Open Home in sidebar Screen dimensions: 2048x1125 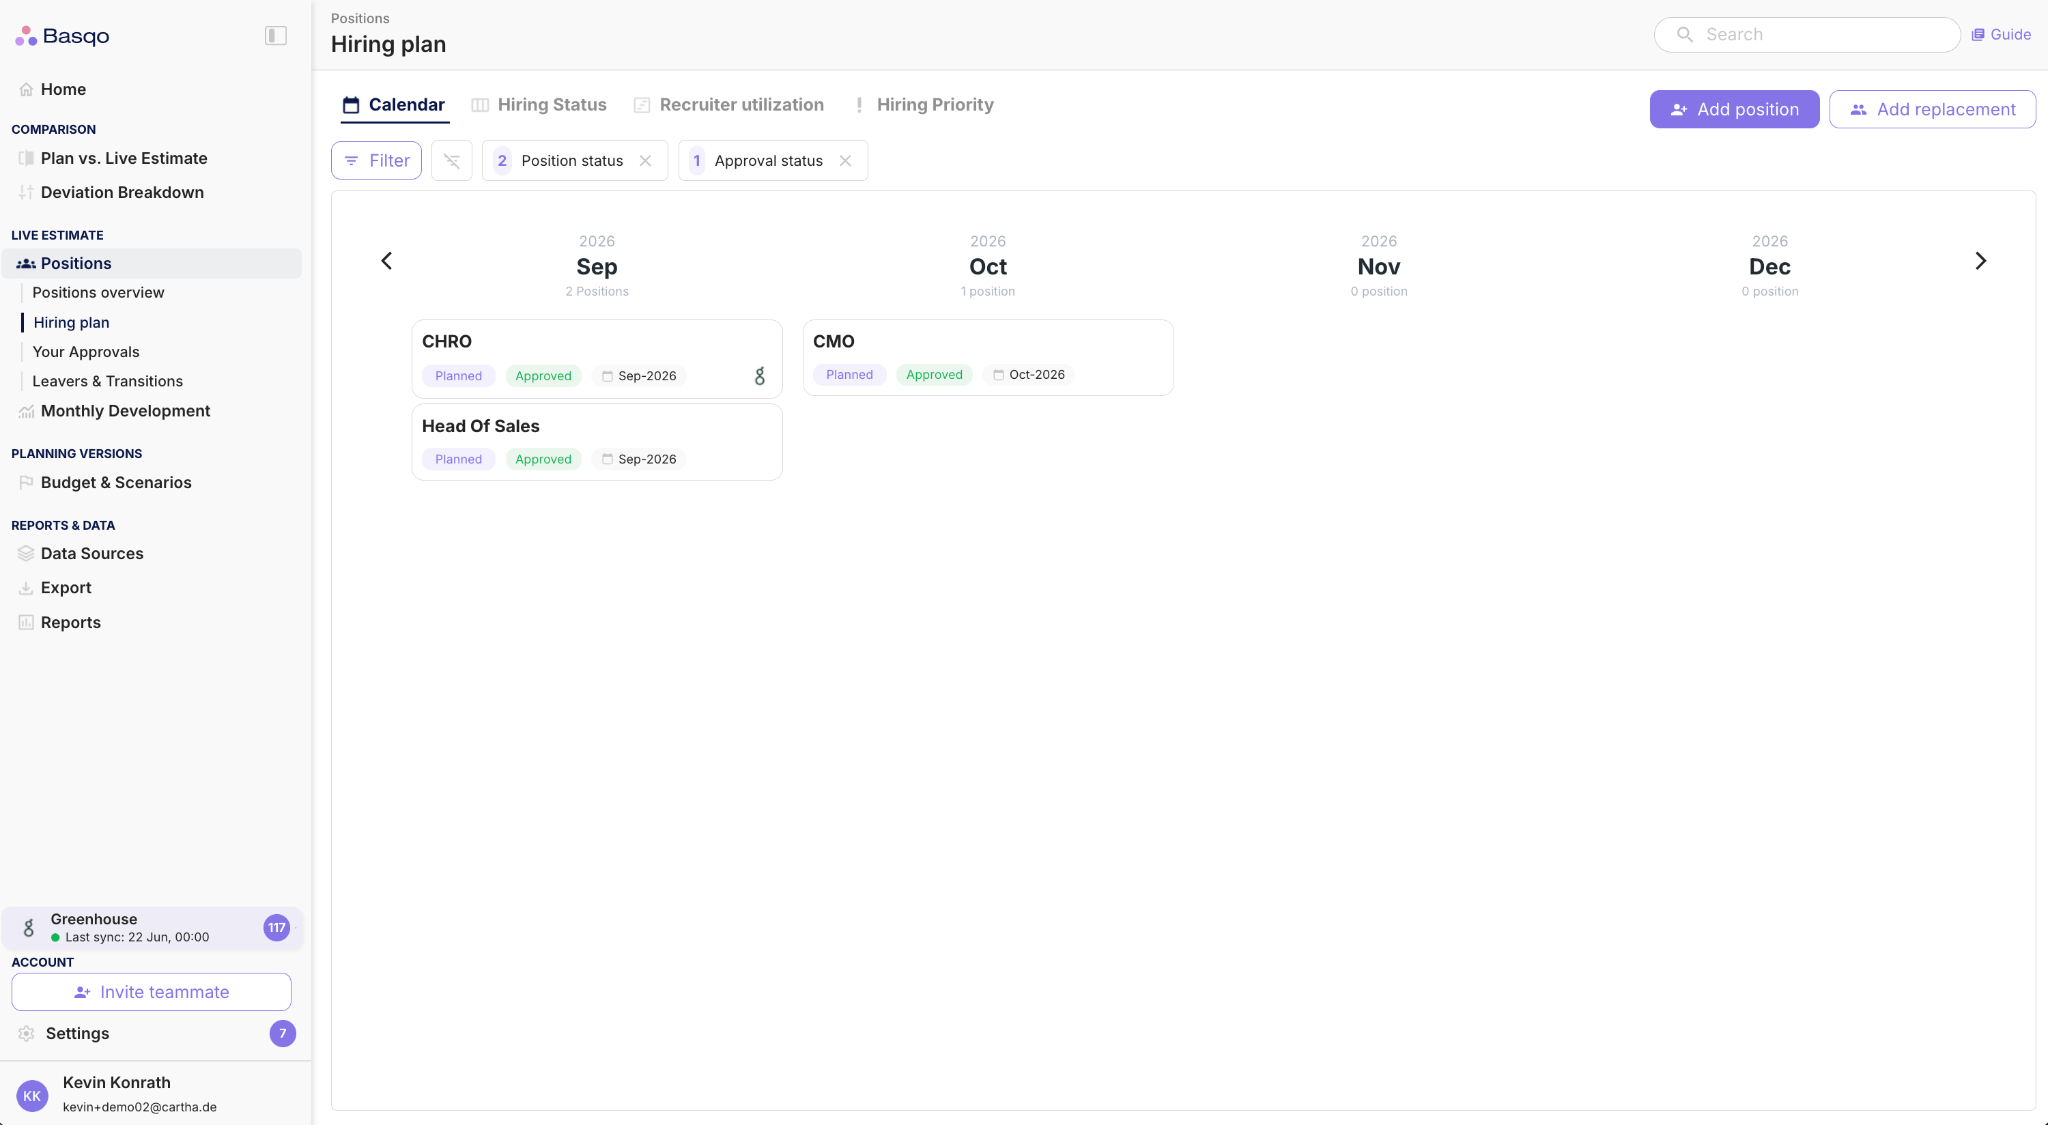tap(63, 89)
